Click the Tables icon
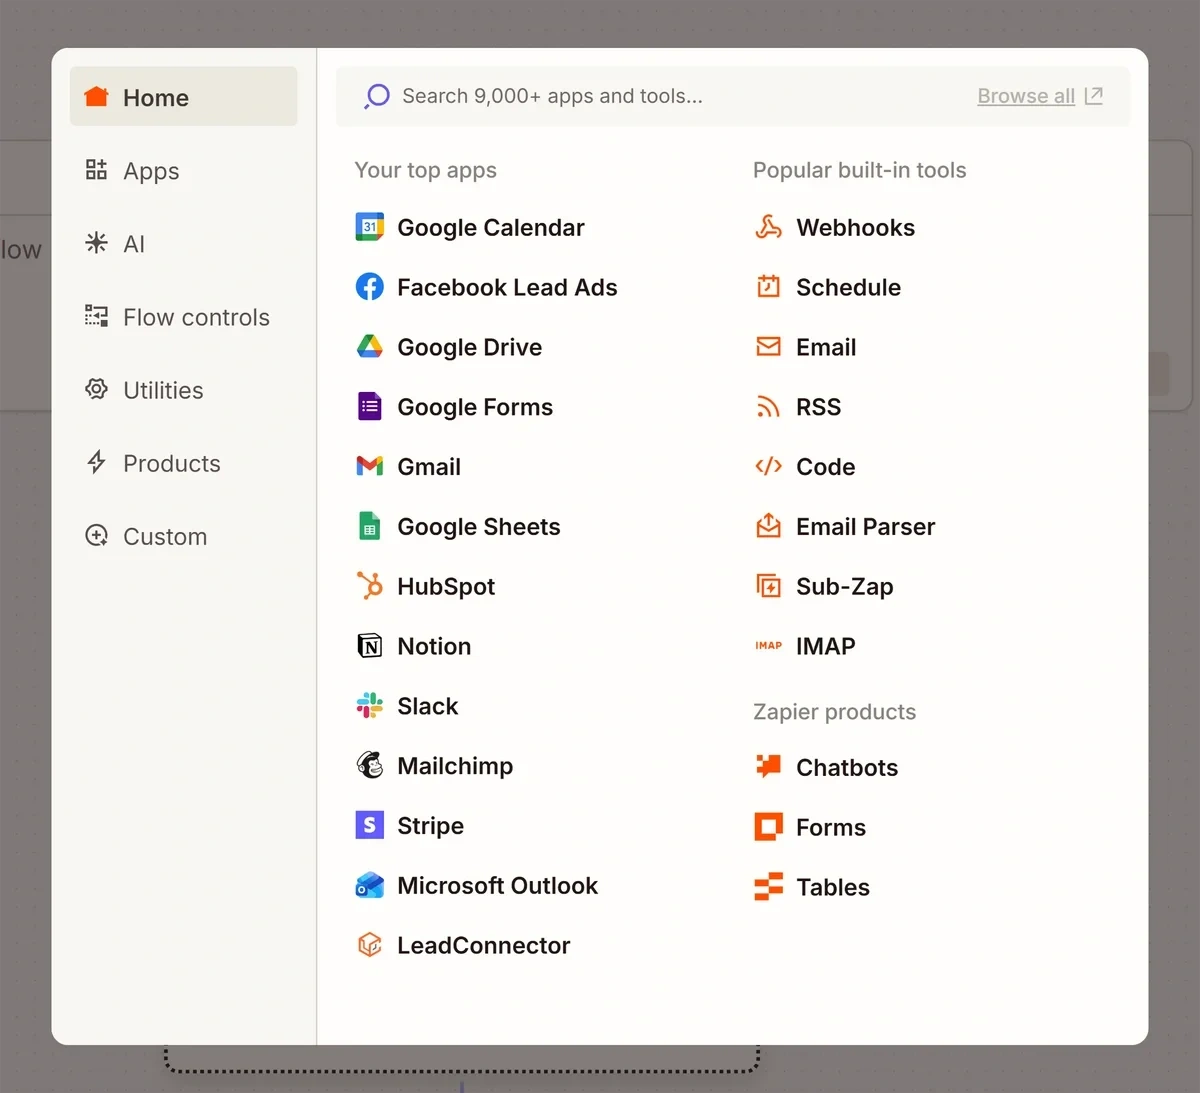 [768, 887]
